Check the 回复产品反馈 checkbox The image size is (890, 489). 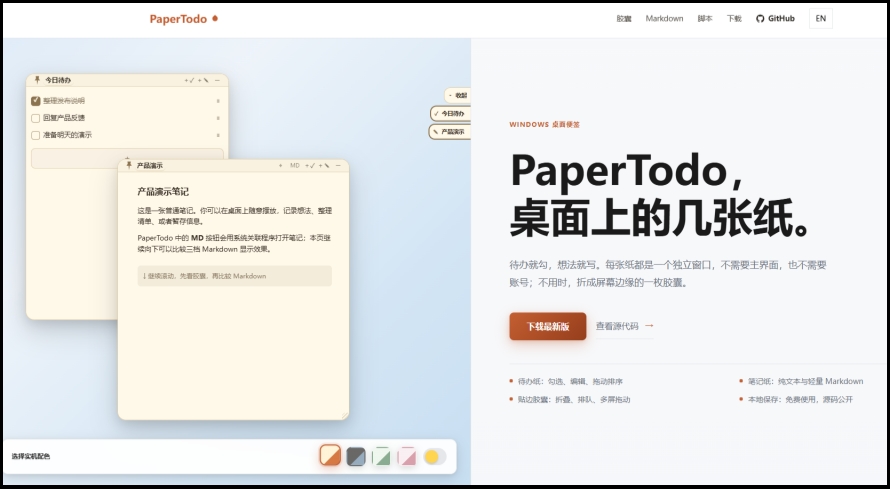point(36,118)
